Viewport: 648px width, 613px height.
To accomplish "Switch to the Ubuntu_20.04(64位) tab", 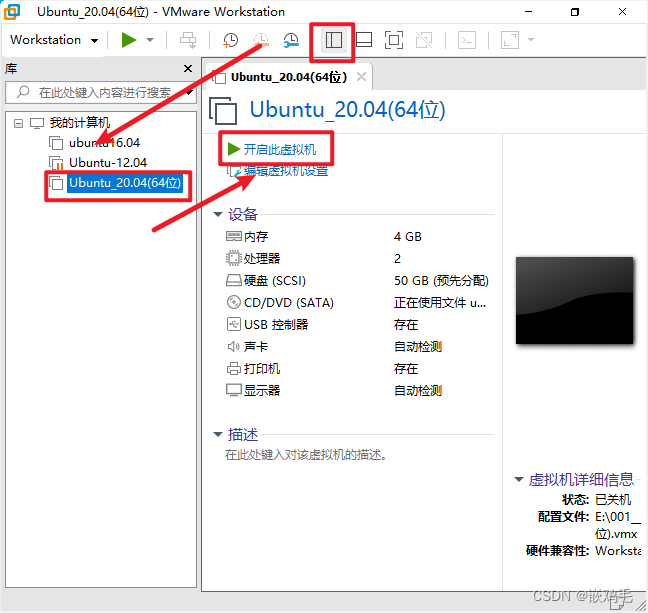I will [288, 77].
